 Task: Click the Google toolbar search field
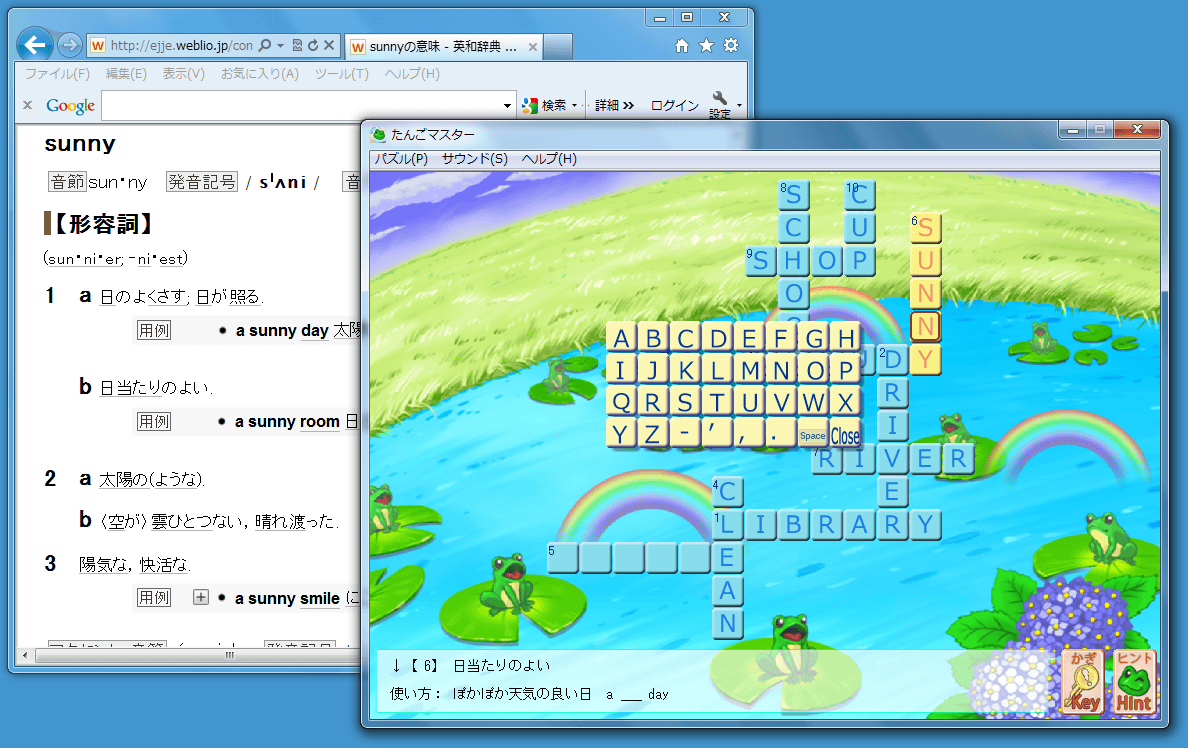click(302, 105)
